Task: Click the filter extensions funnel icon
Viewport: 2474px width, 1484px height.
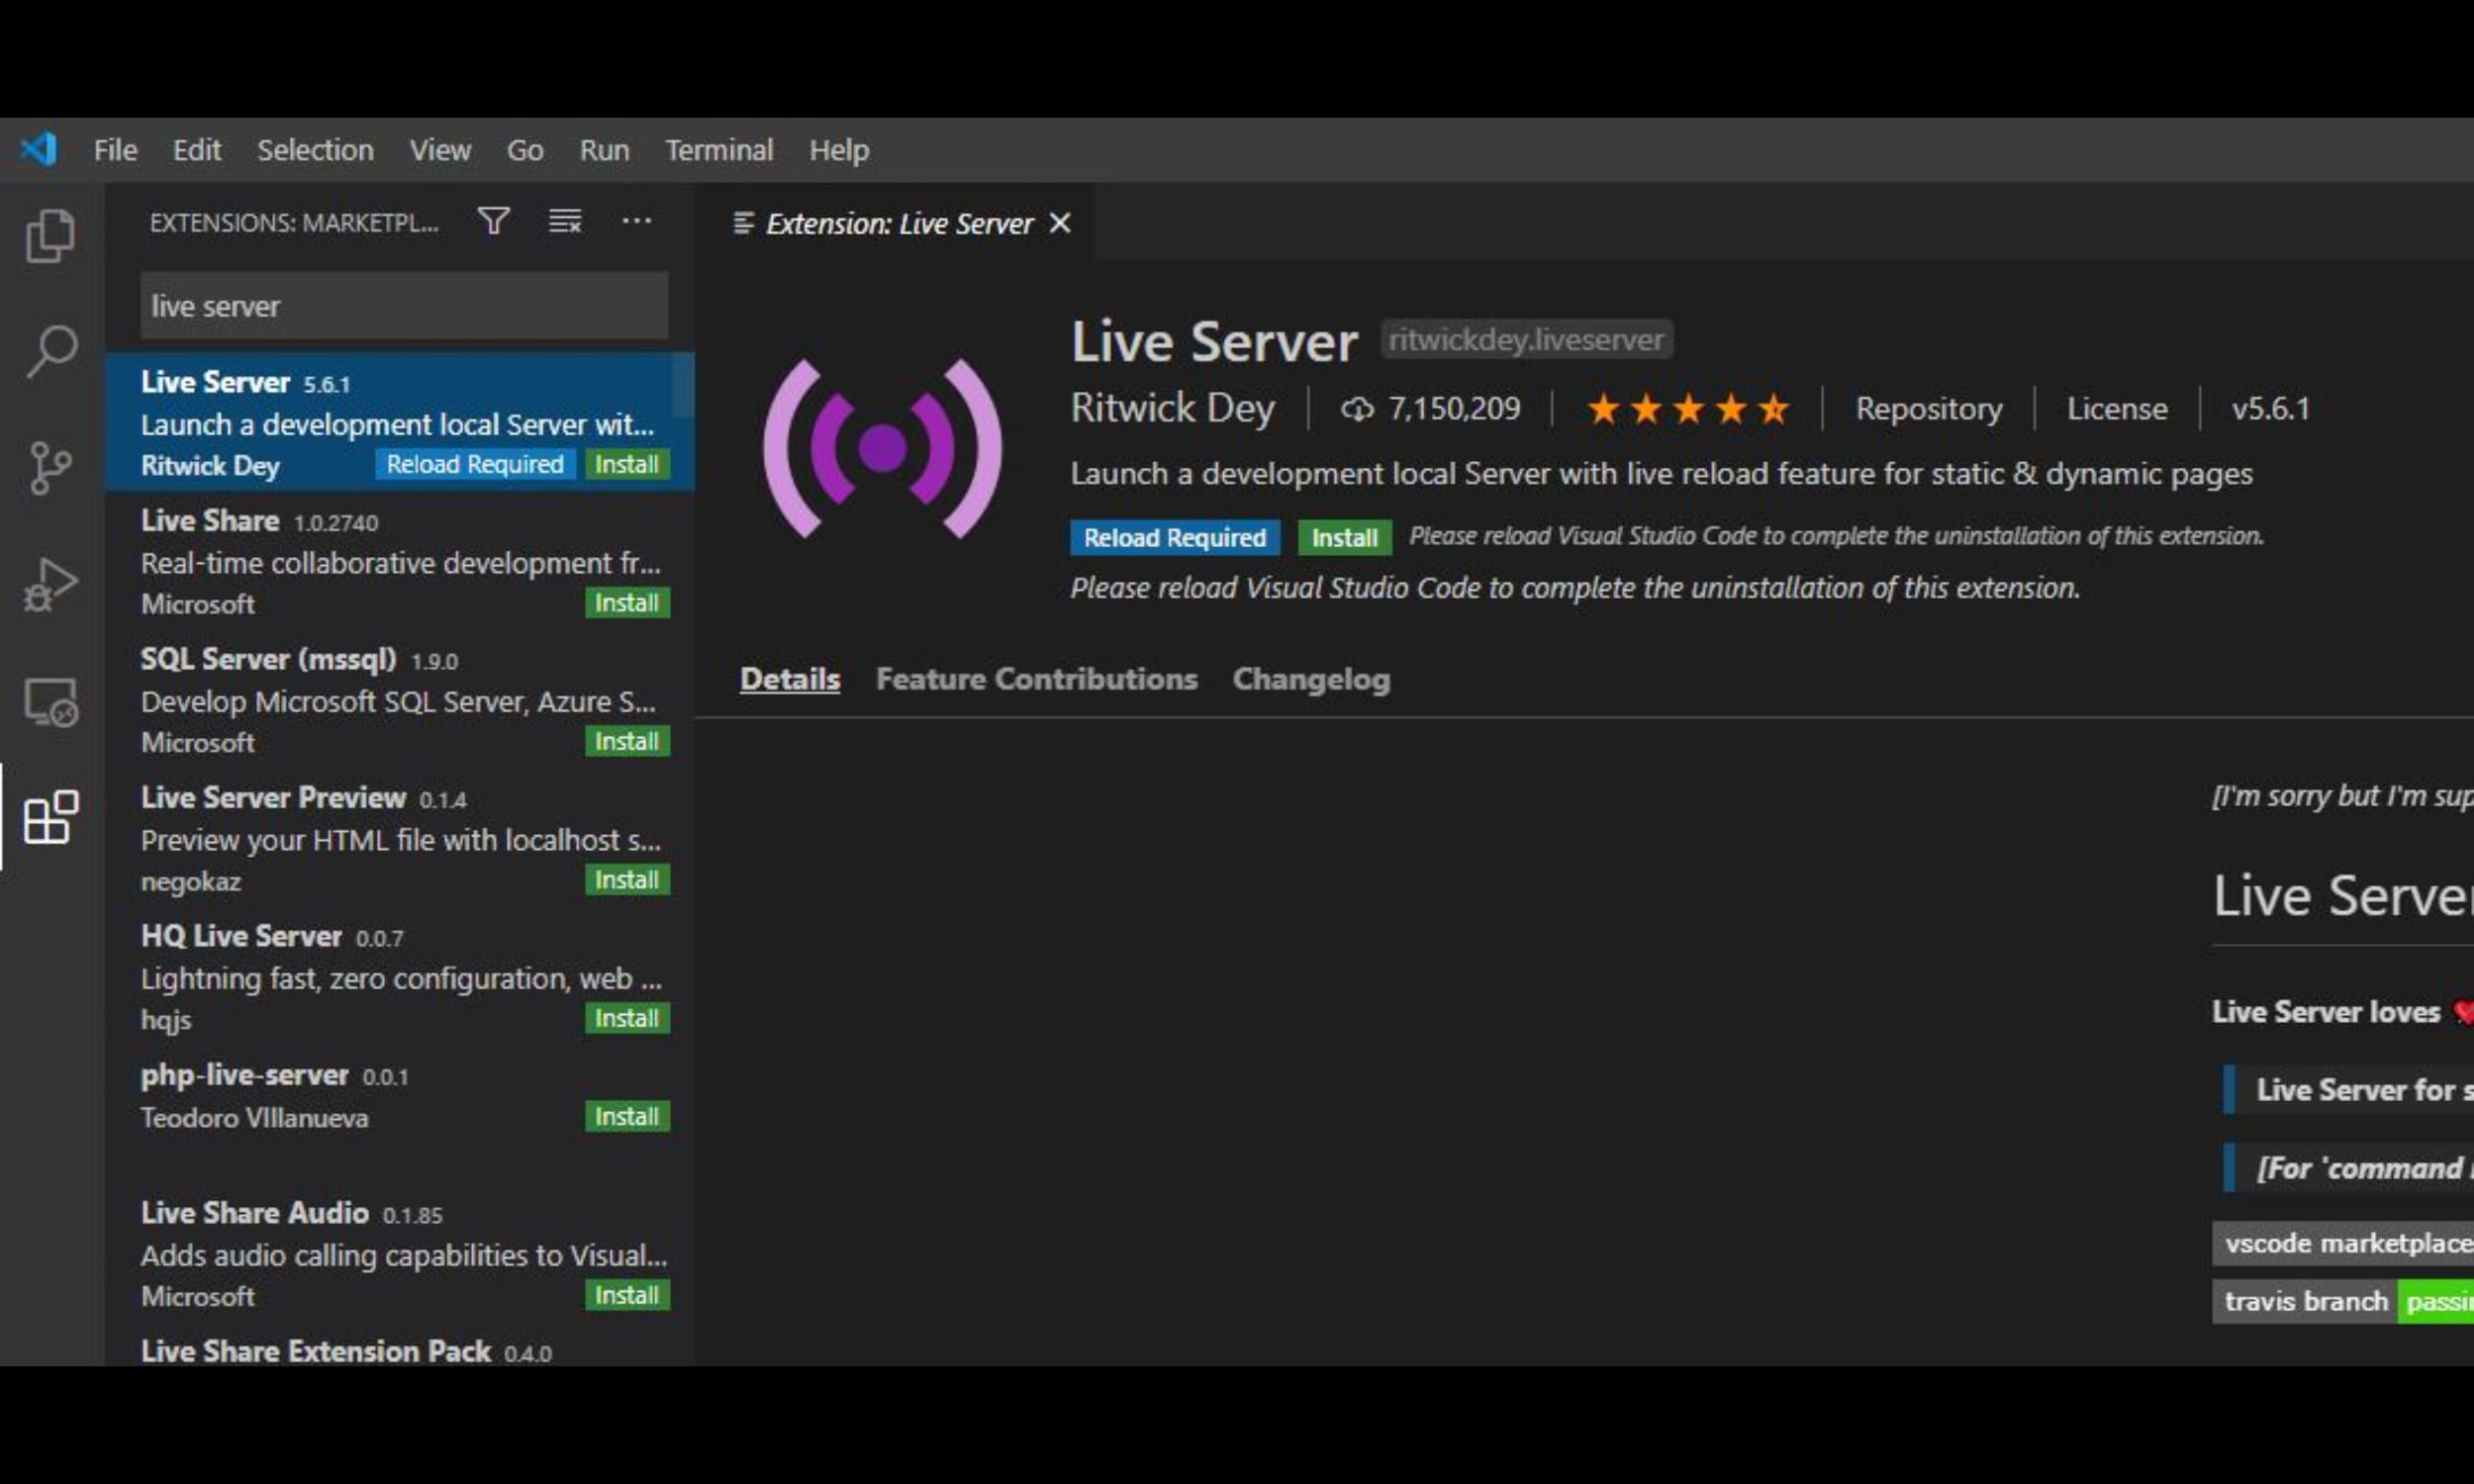Action: coord(493,221)
